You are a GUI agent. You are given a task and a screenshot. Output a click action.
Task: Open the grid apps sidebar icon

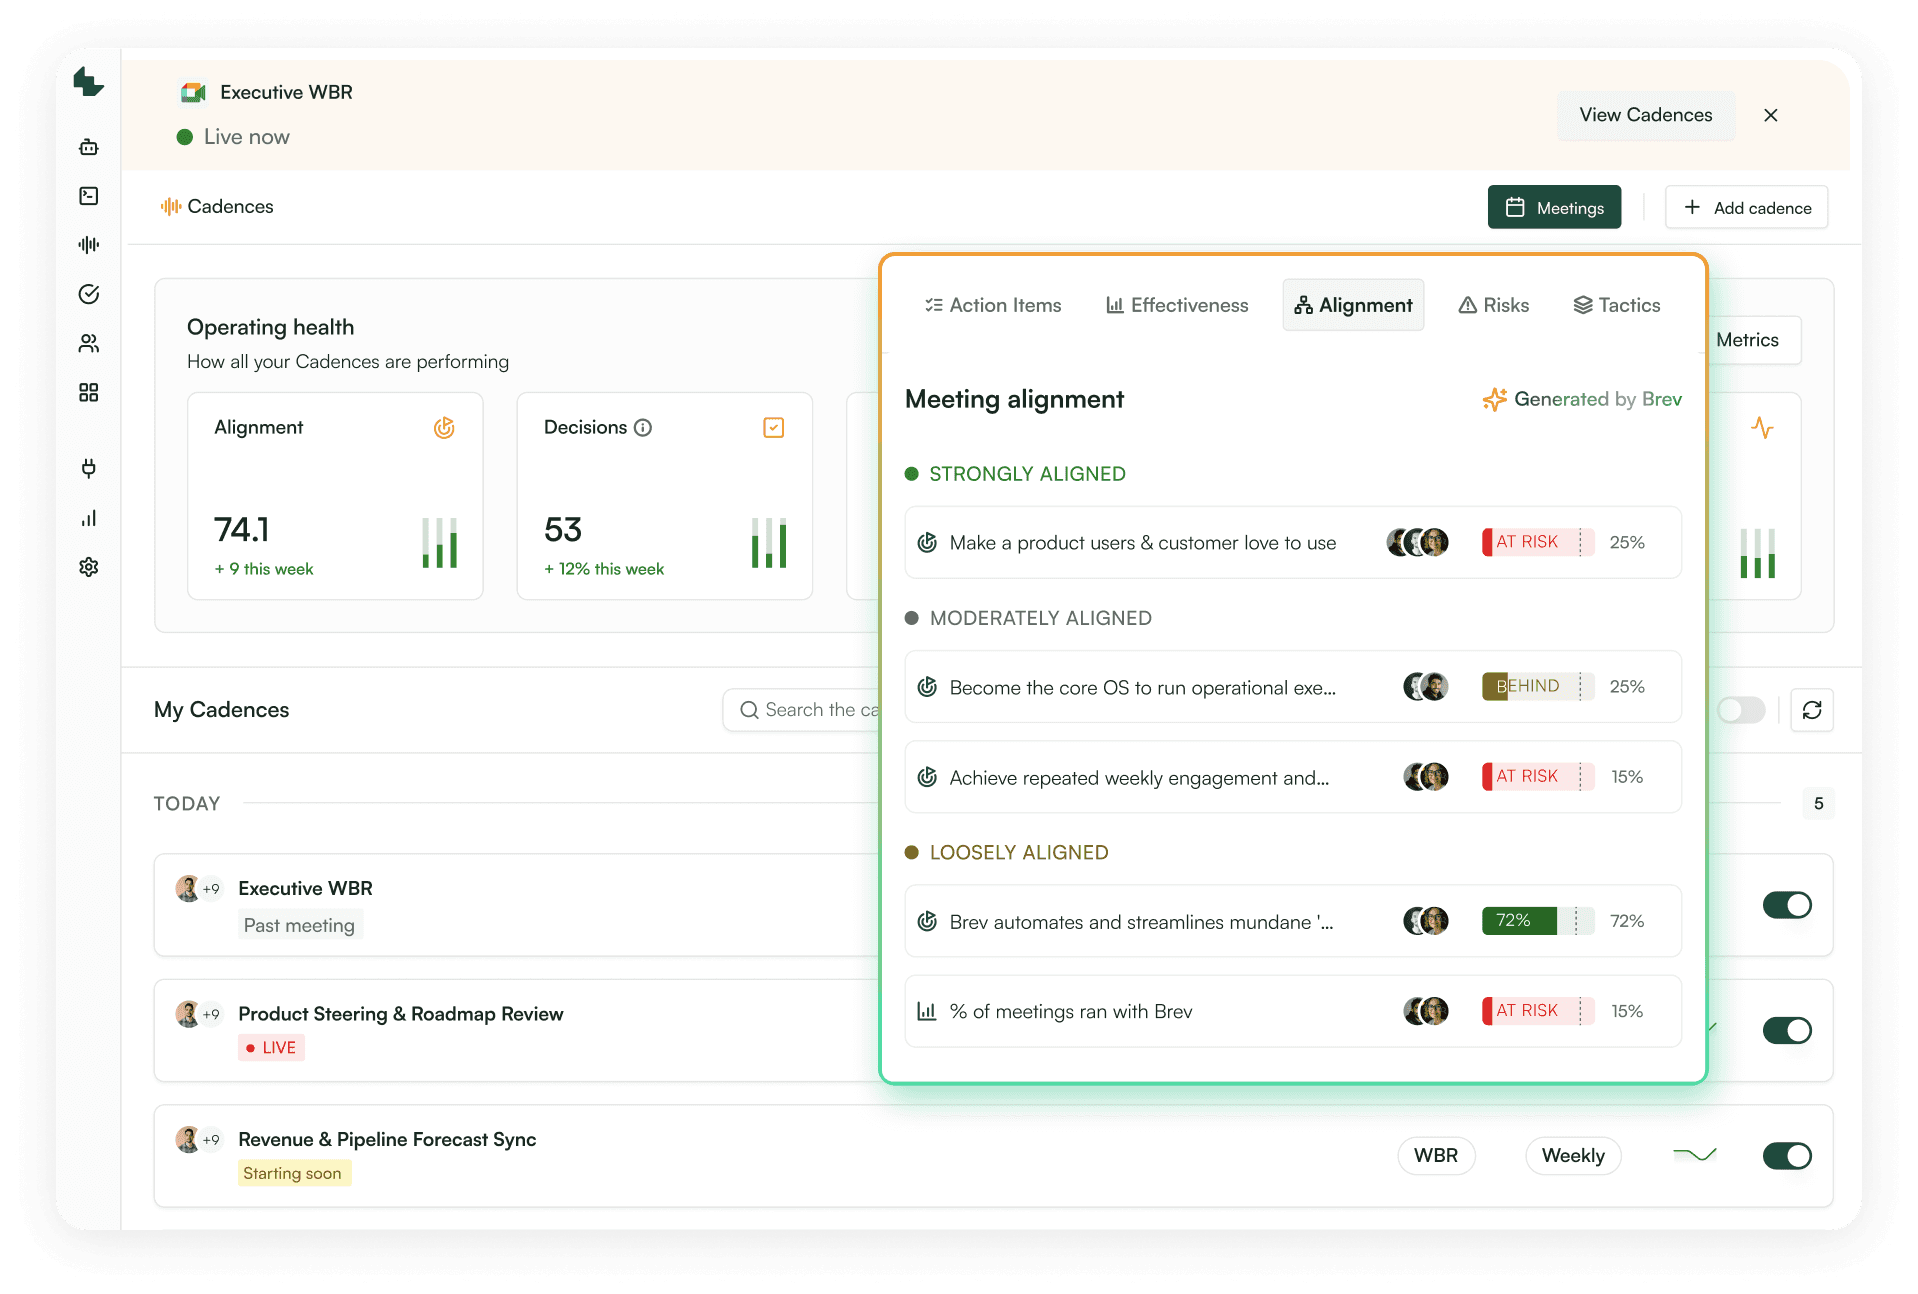(89, 392)
